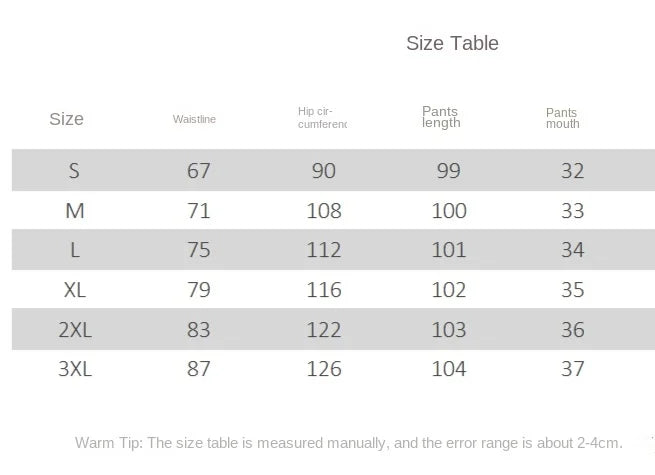This screenshot has height=475, width=655.
Task: Select pants length value 104 for 3XL
Action: click(449, 369)
